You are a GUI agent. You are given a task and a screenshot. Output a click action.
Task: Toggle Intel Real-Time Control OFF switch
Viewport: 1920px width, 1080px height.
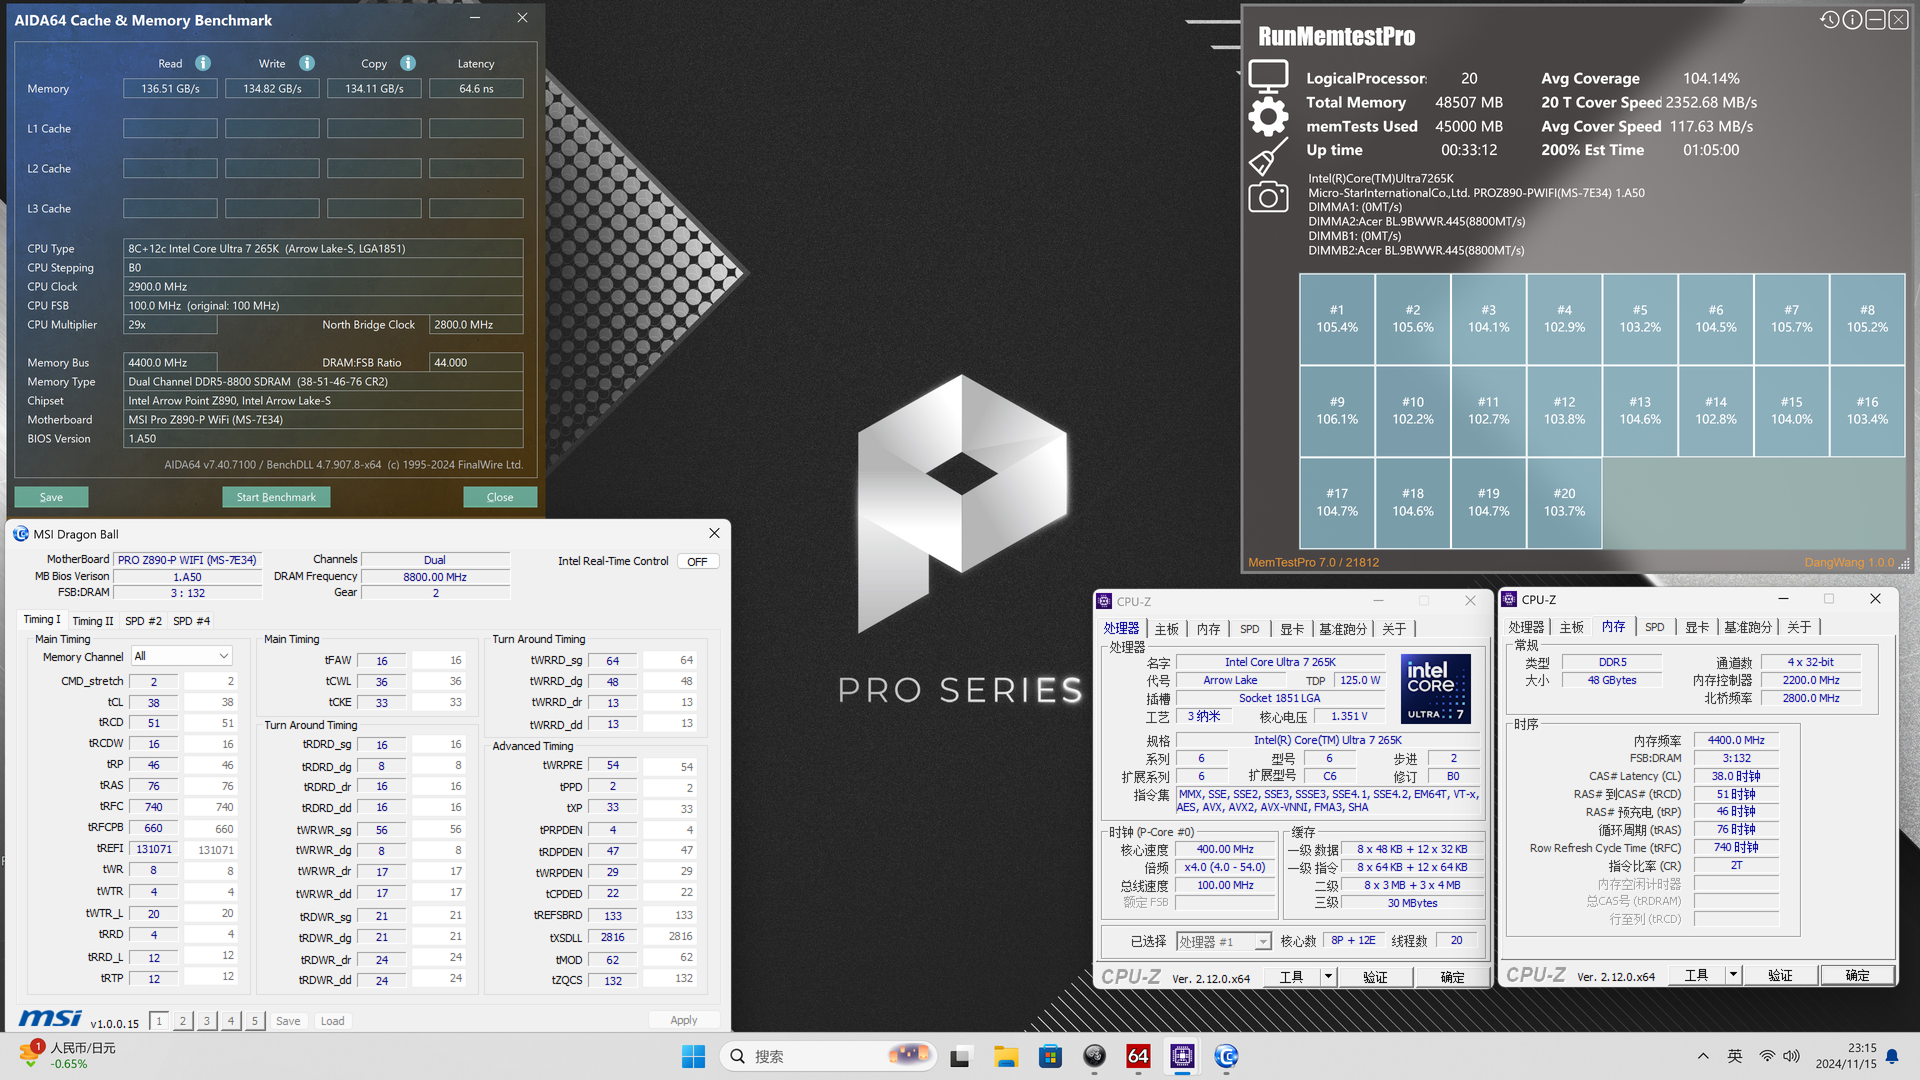point(697,561)
